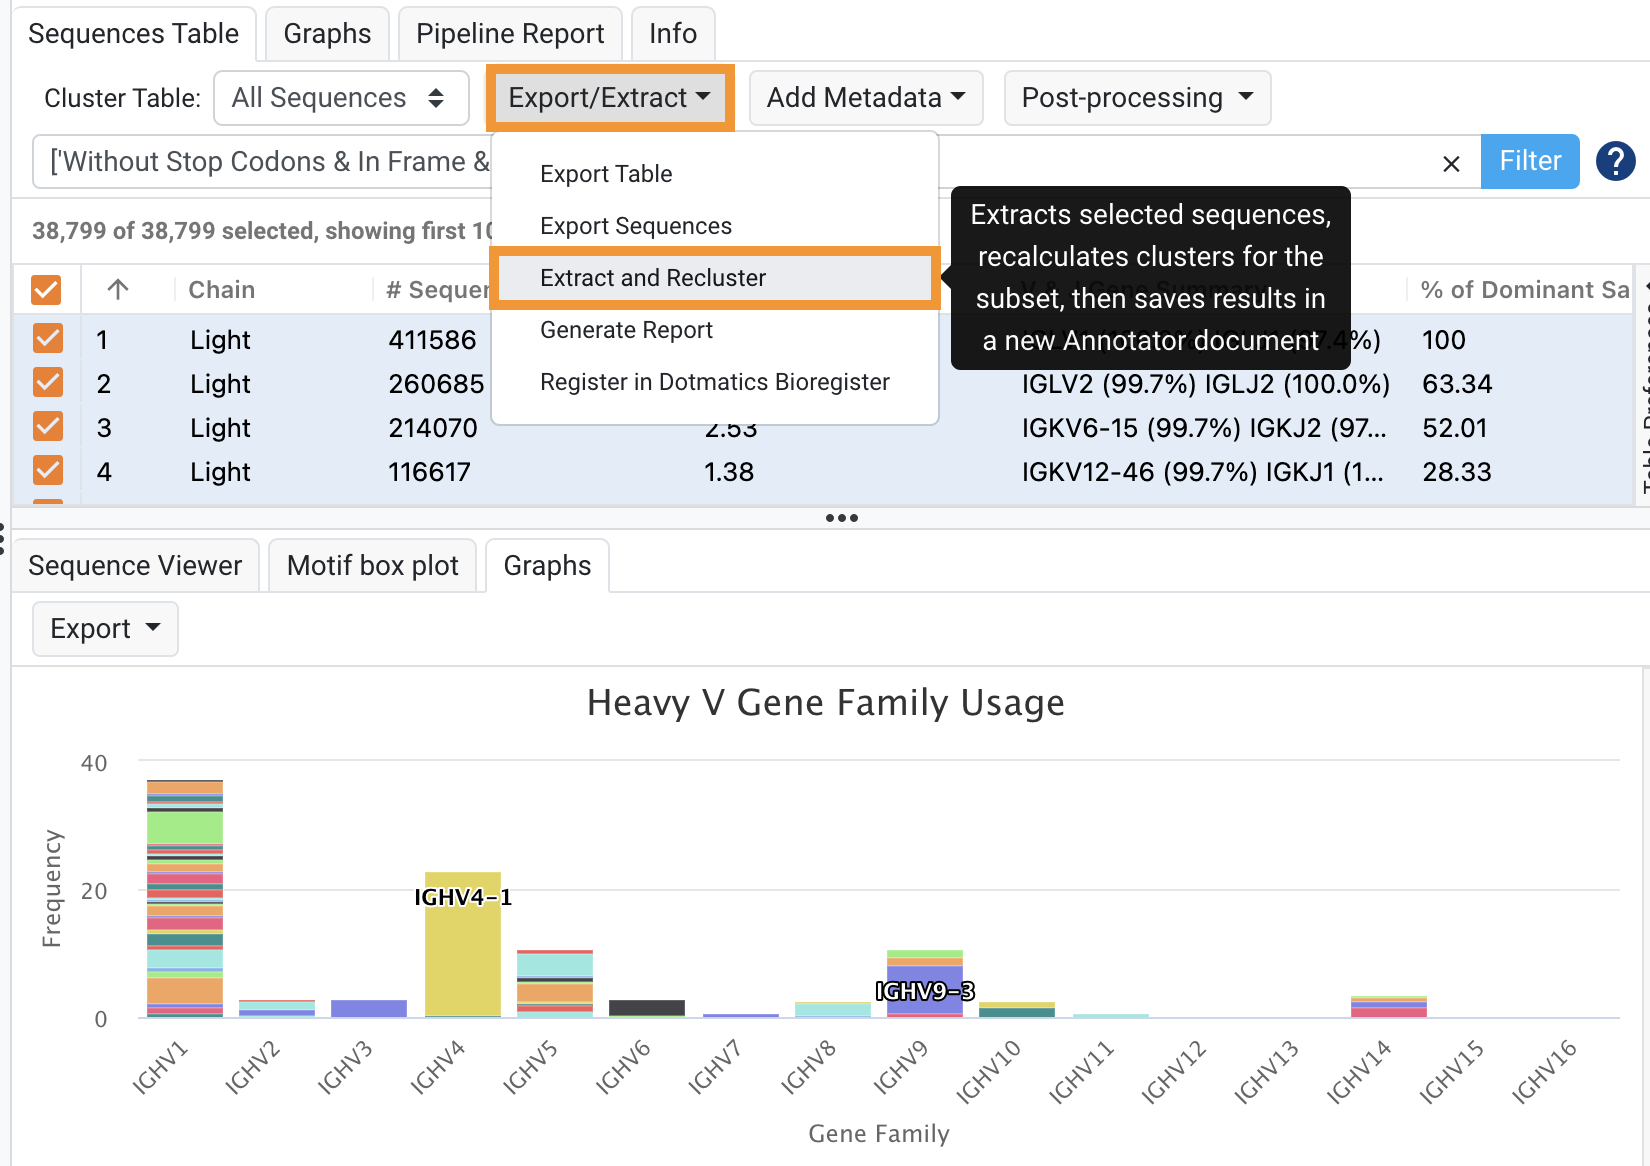Select Extract and Recluster menu item
The width and height of the screenshot is (1650, 1166).
pyautogui.click(x=653, y=278)
